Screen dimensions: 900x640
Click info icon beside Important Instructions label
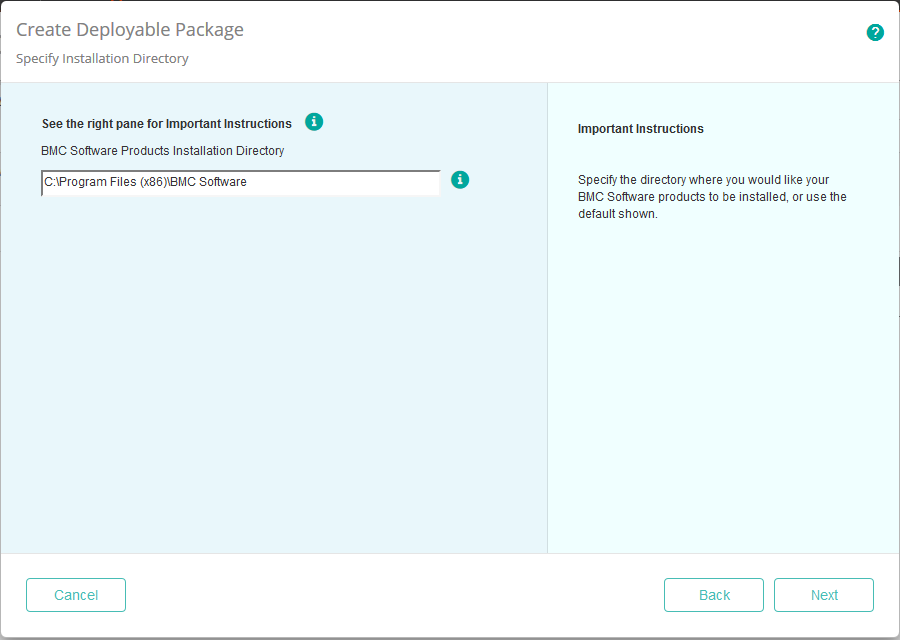[314, 122]
